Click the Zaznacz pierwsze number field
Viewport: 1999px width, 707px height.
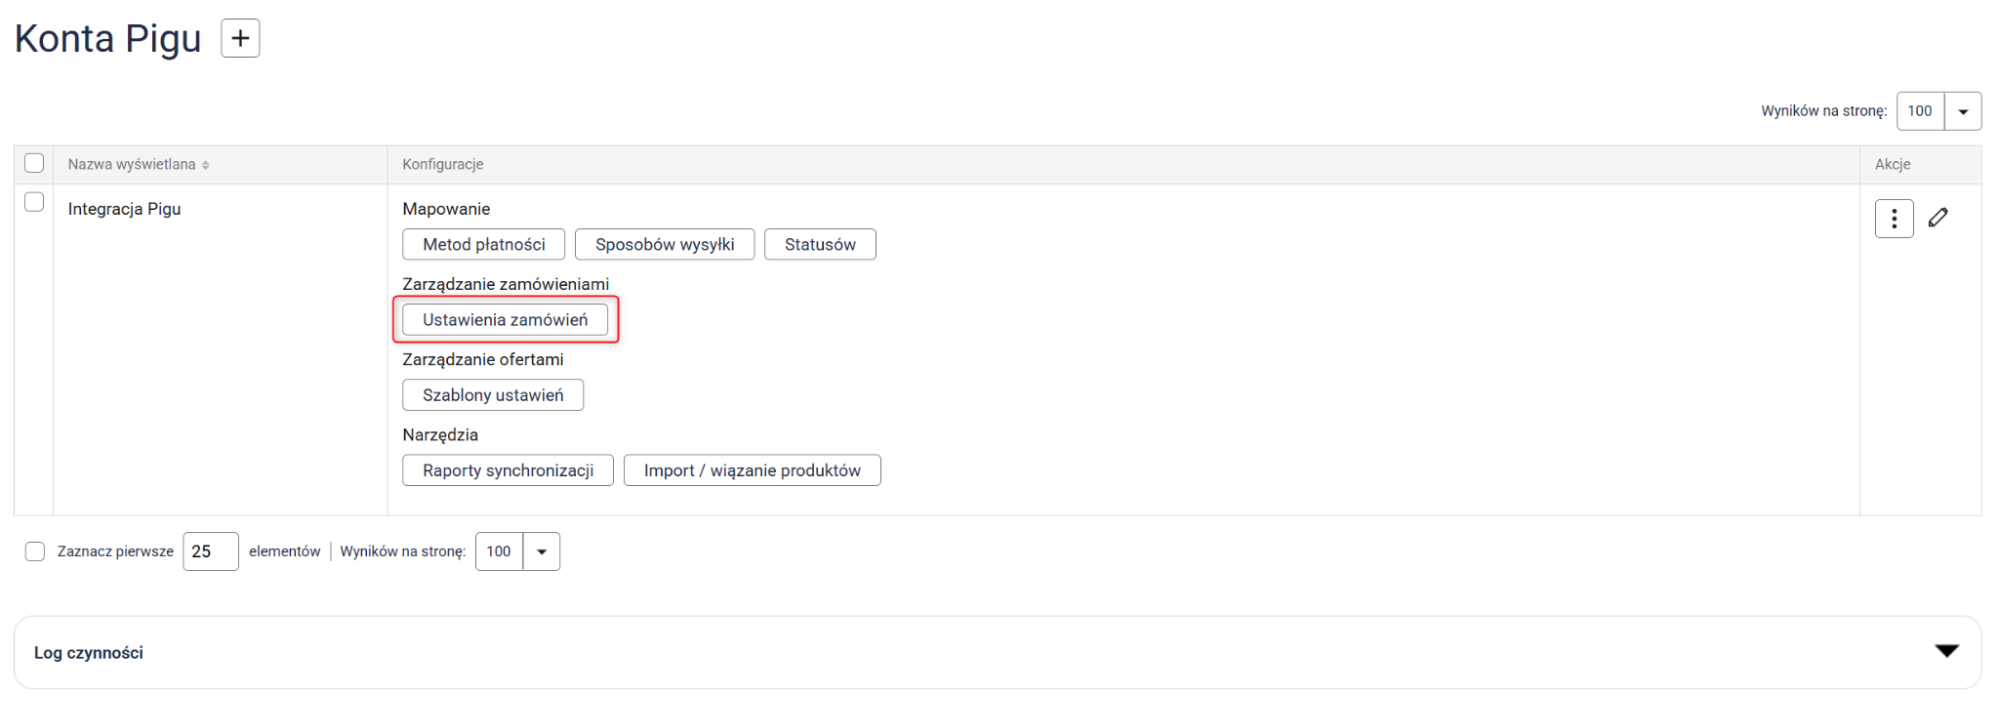point(210,552)
